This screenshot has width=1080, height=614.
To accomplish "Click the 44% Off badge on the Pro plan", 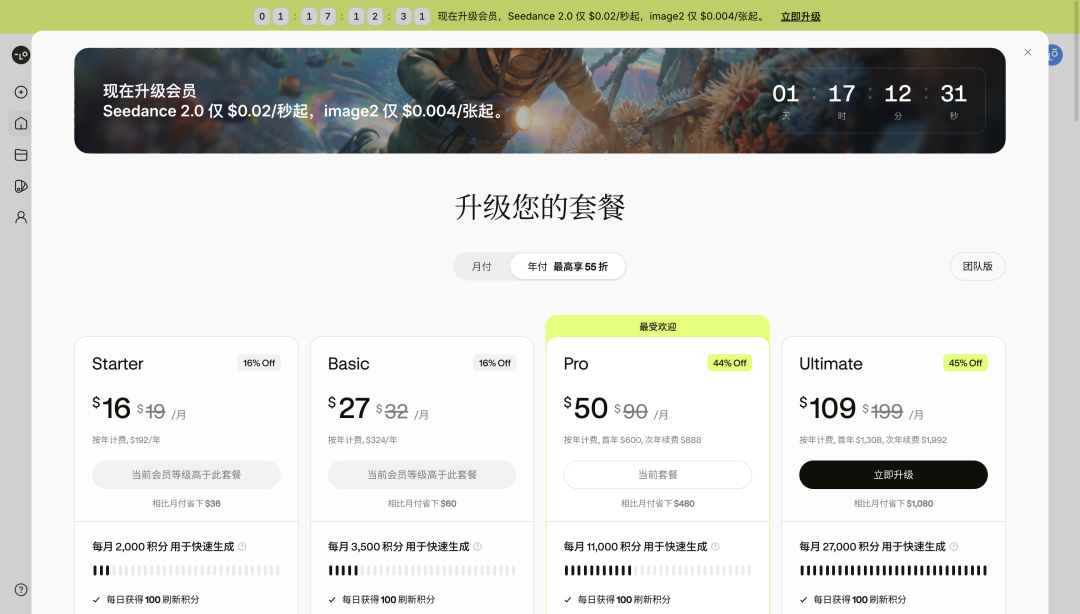I will (729, 363).
